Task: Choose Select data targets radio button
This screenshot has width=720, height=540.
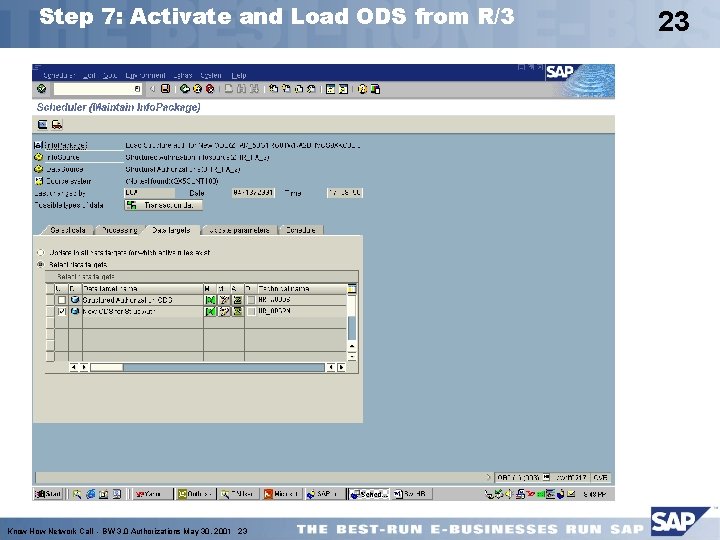Action: point(40,264)
